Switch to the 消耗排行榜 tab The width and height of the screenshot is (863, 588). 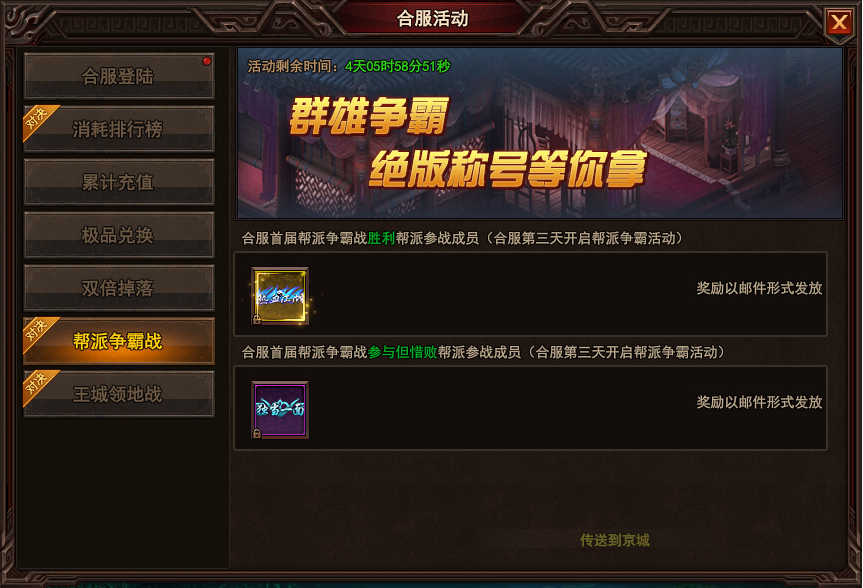pyautogui.click(x=118, y=129)
